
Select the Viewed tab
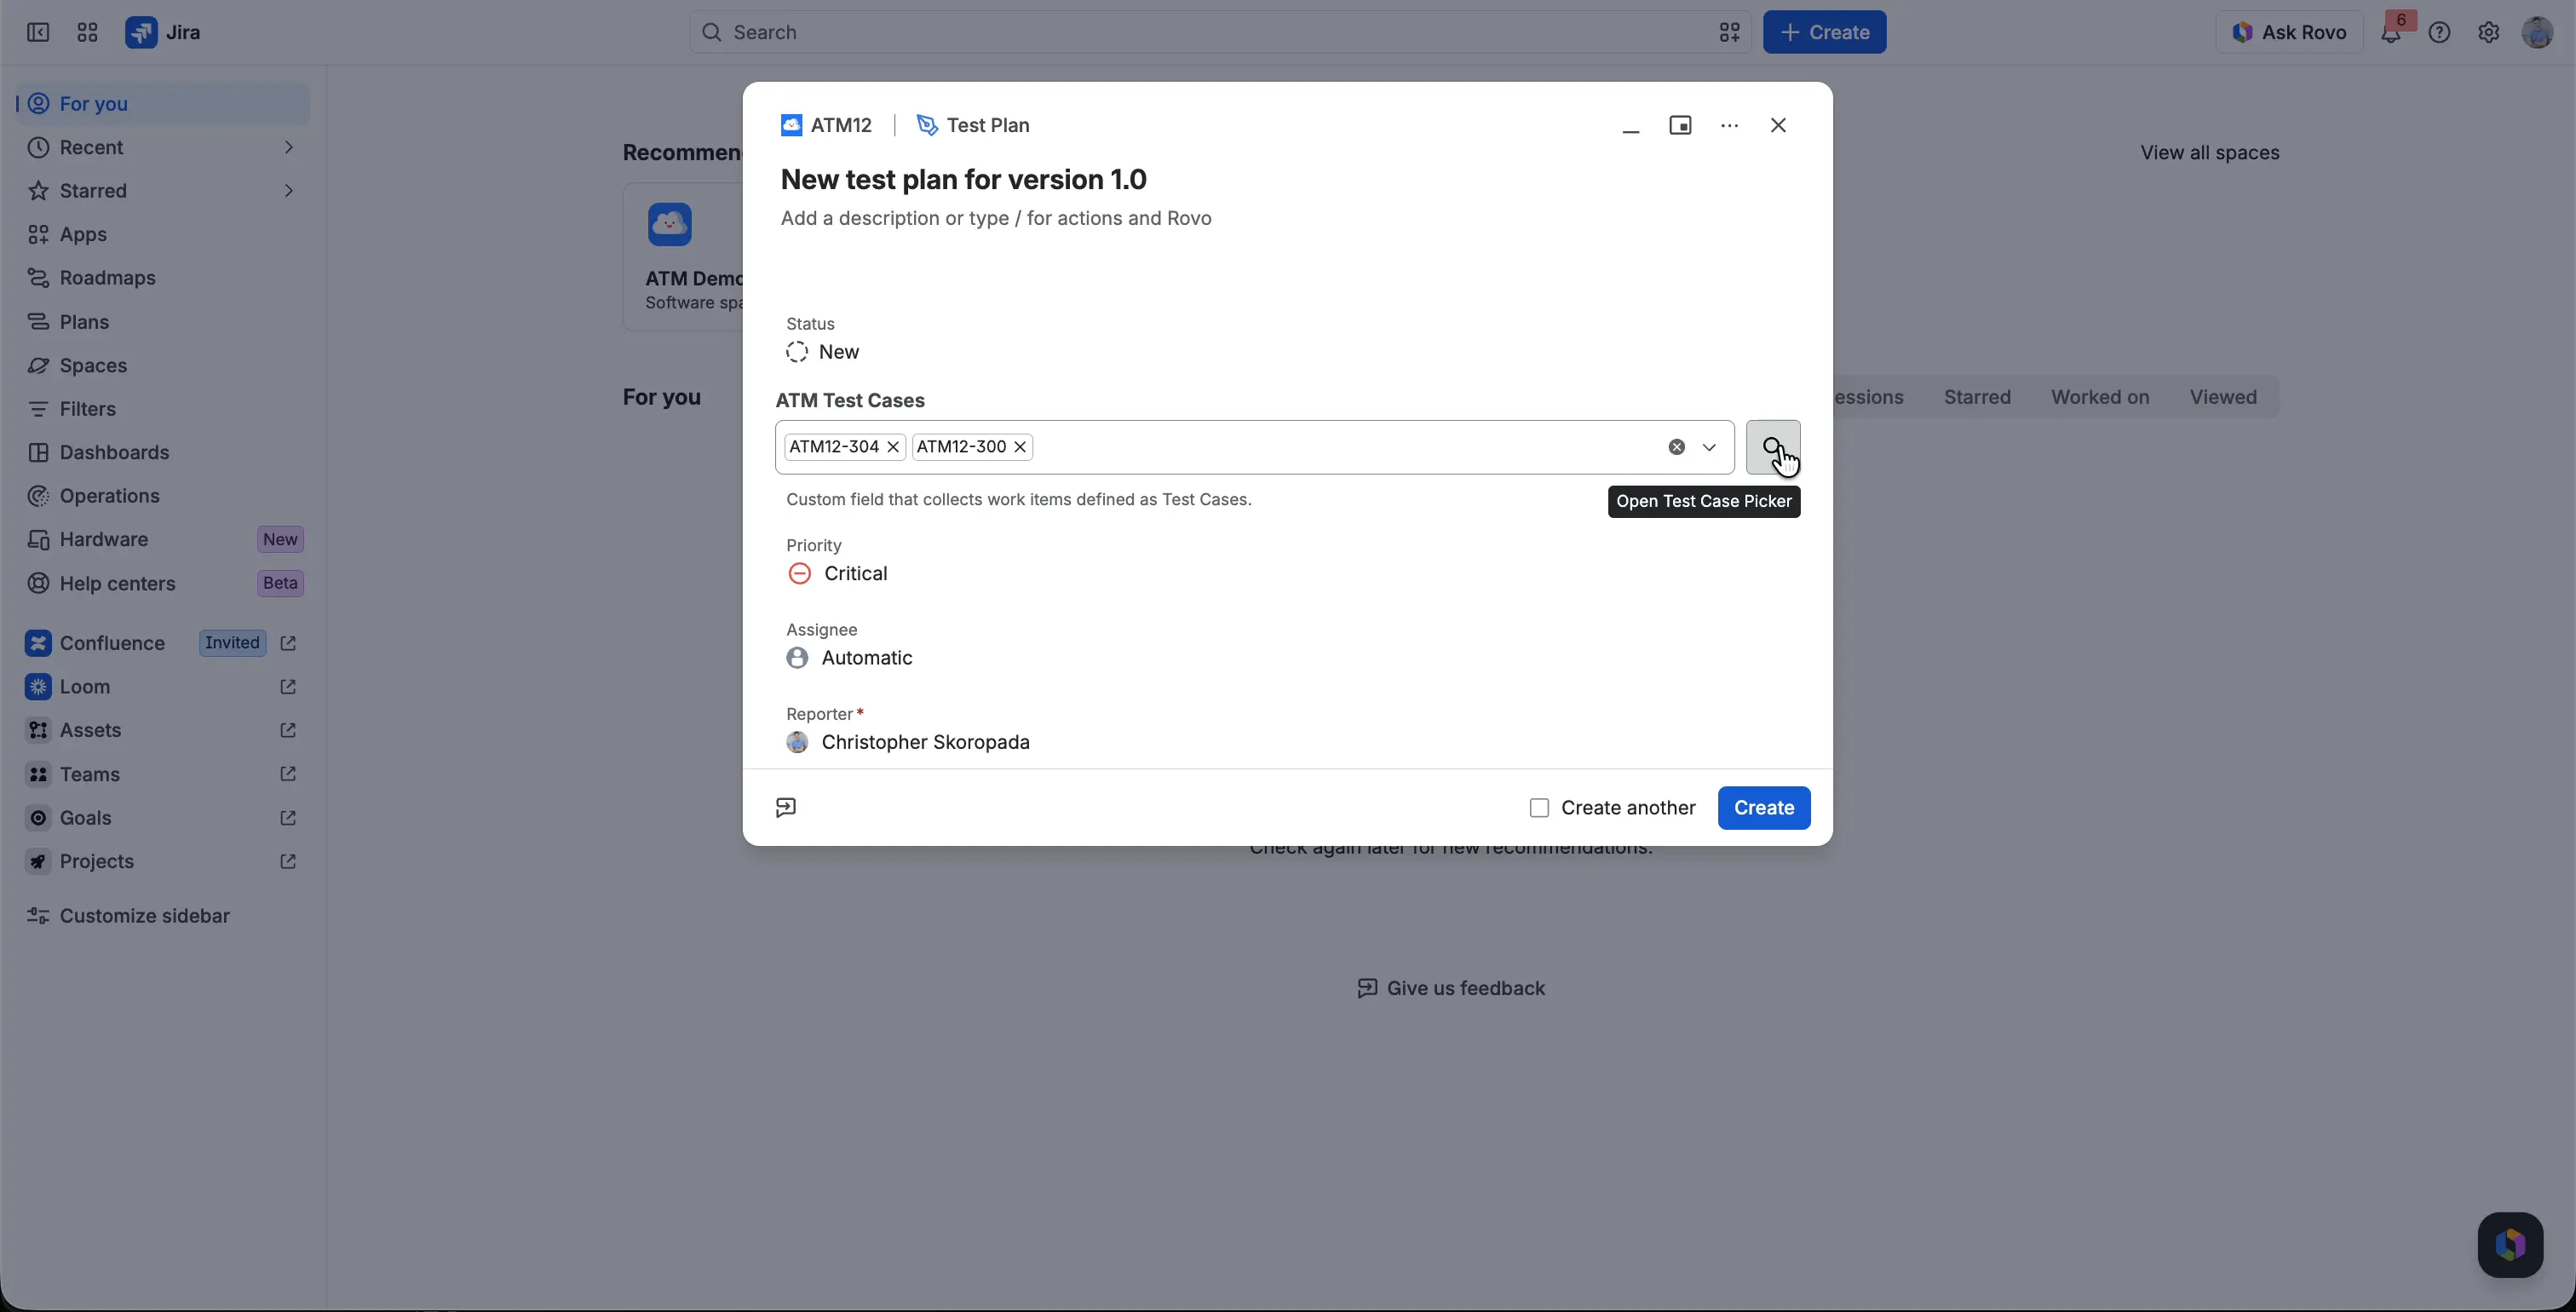[2223, 397]
